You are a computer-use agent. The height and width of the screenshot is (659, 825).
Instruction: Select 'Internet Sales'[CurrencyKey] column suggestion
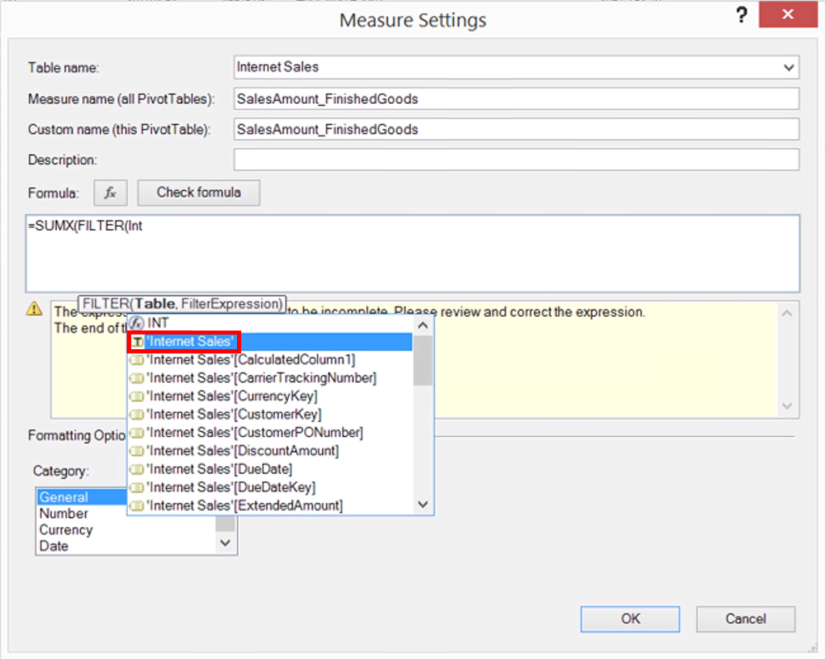(x=232, y=396)
